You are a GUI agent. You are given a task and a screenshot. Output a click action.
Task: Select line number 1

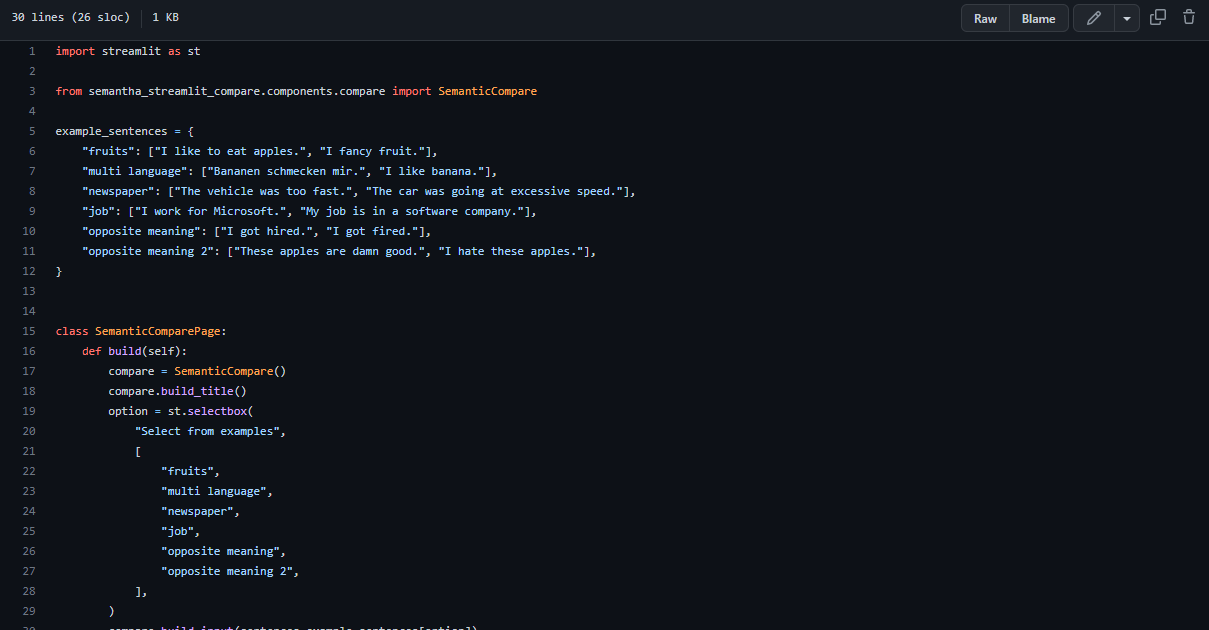point(31,50)
